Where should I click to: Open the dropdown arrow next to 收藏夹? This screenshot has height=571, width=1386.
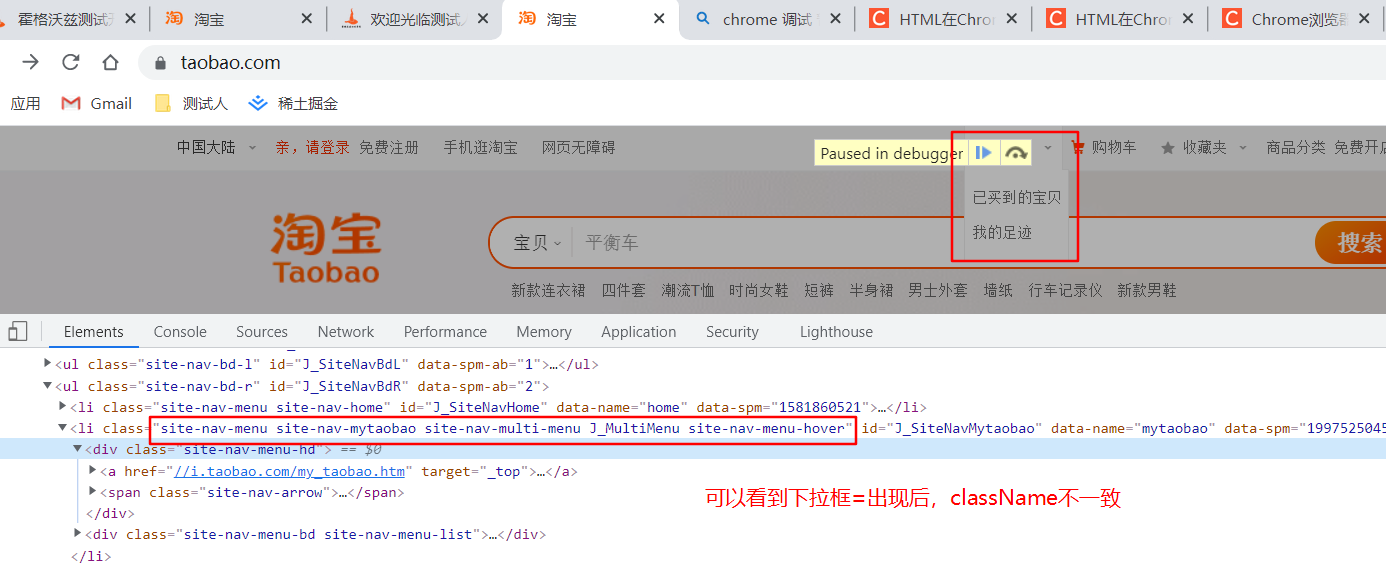tap(1243, 148)
